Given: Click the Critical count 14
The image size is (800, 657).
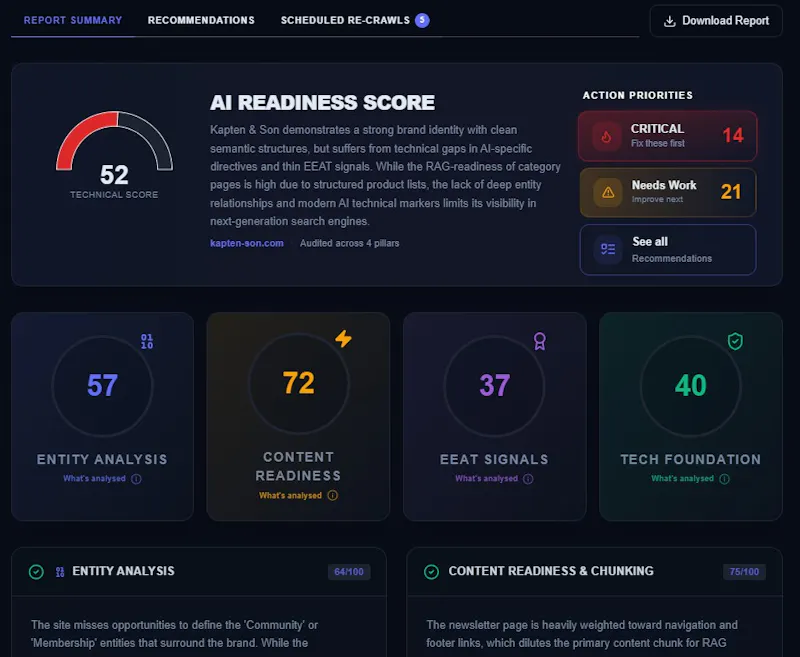Looking at the screenshot, I should point(733,135).
